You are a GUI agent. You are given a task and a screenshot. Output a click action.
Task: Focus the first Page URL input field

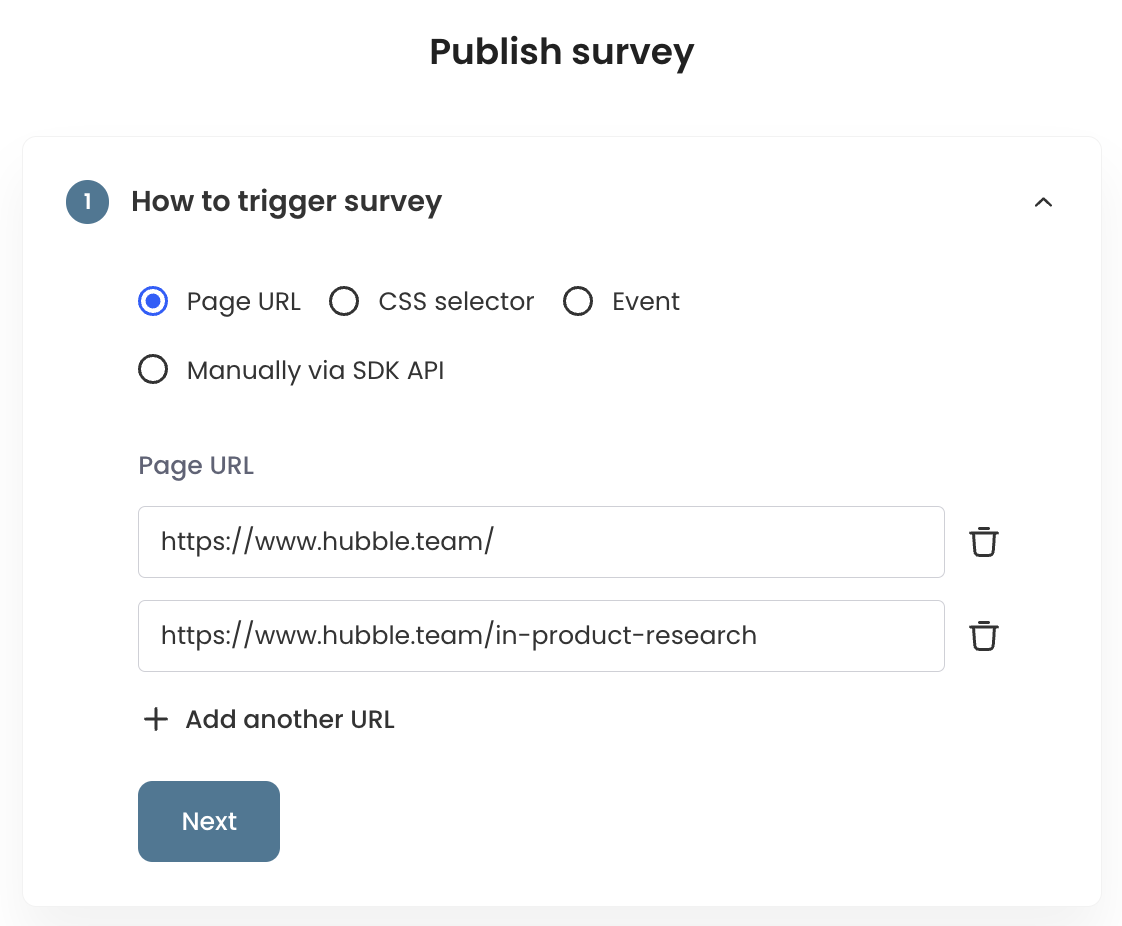click(x=541, y=542)
